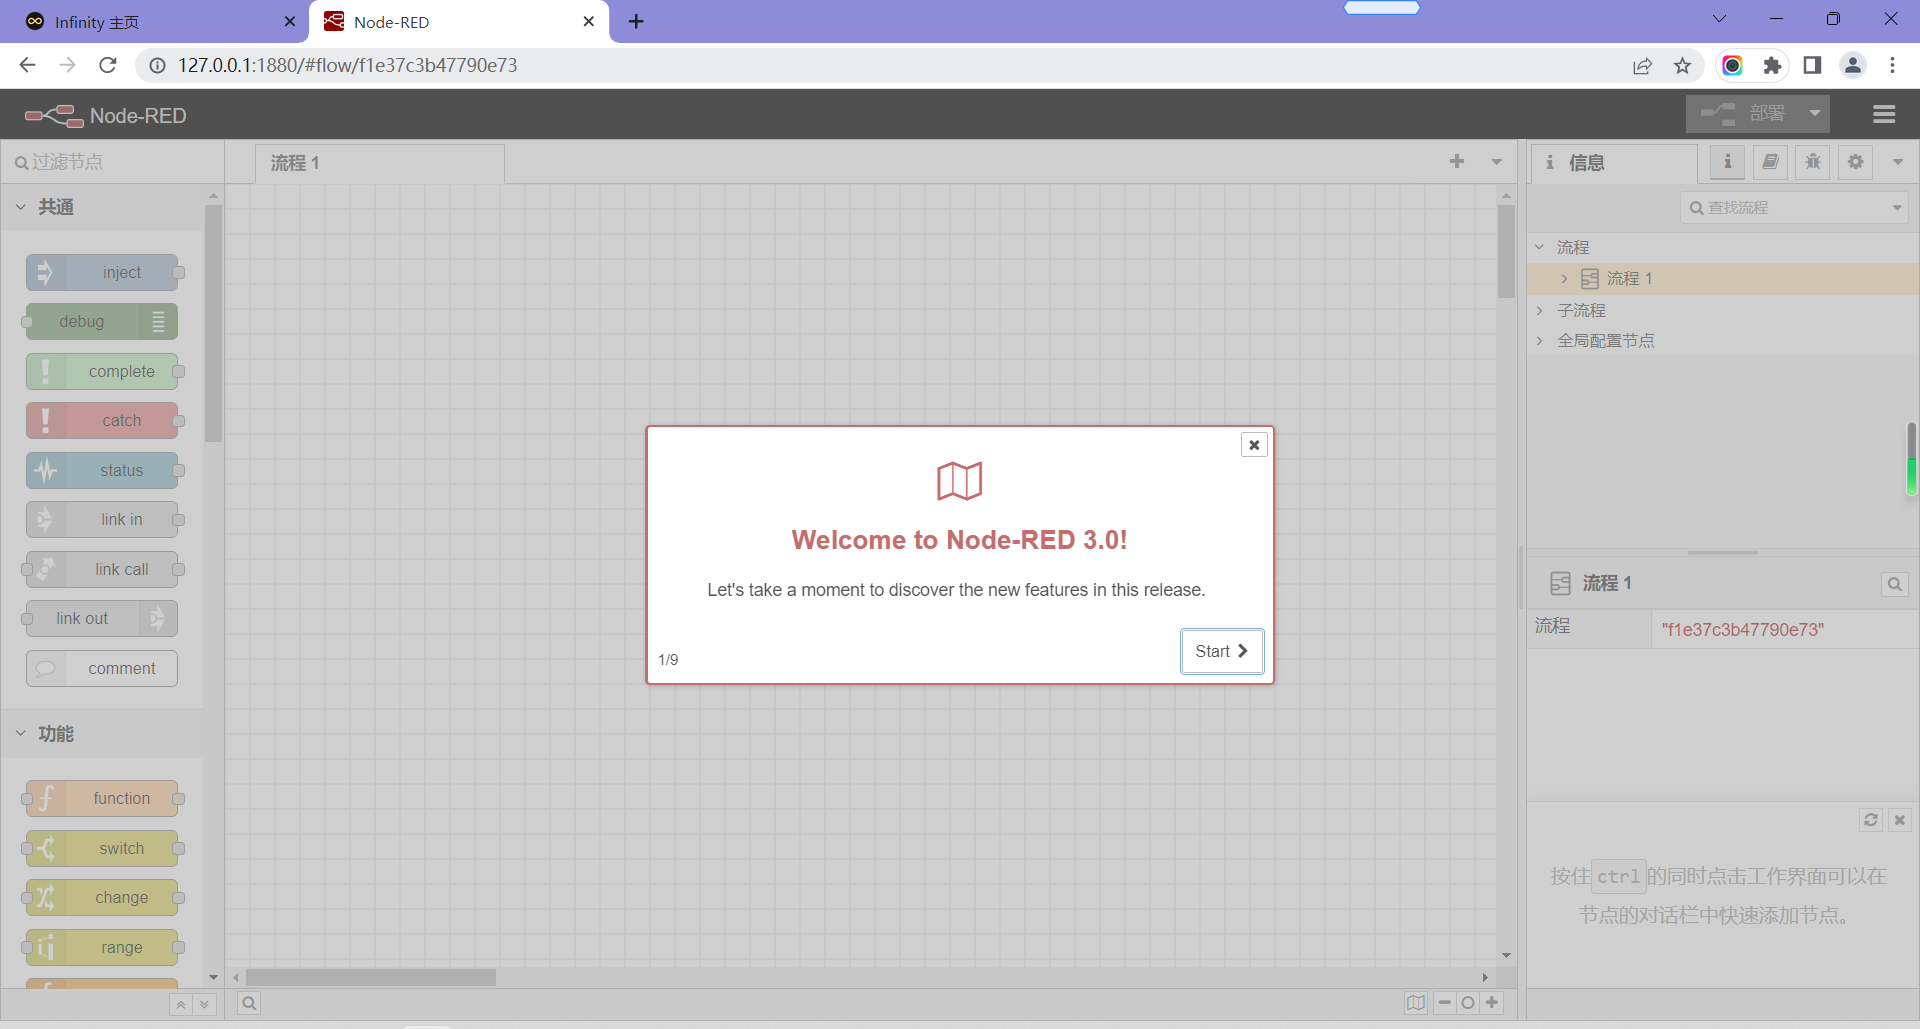The height and width of the screenshot is (1029, 1920).
Task: Select the change node in palette
Action: pyautogui.click(x=102, y=898)
